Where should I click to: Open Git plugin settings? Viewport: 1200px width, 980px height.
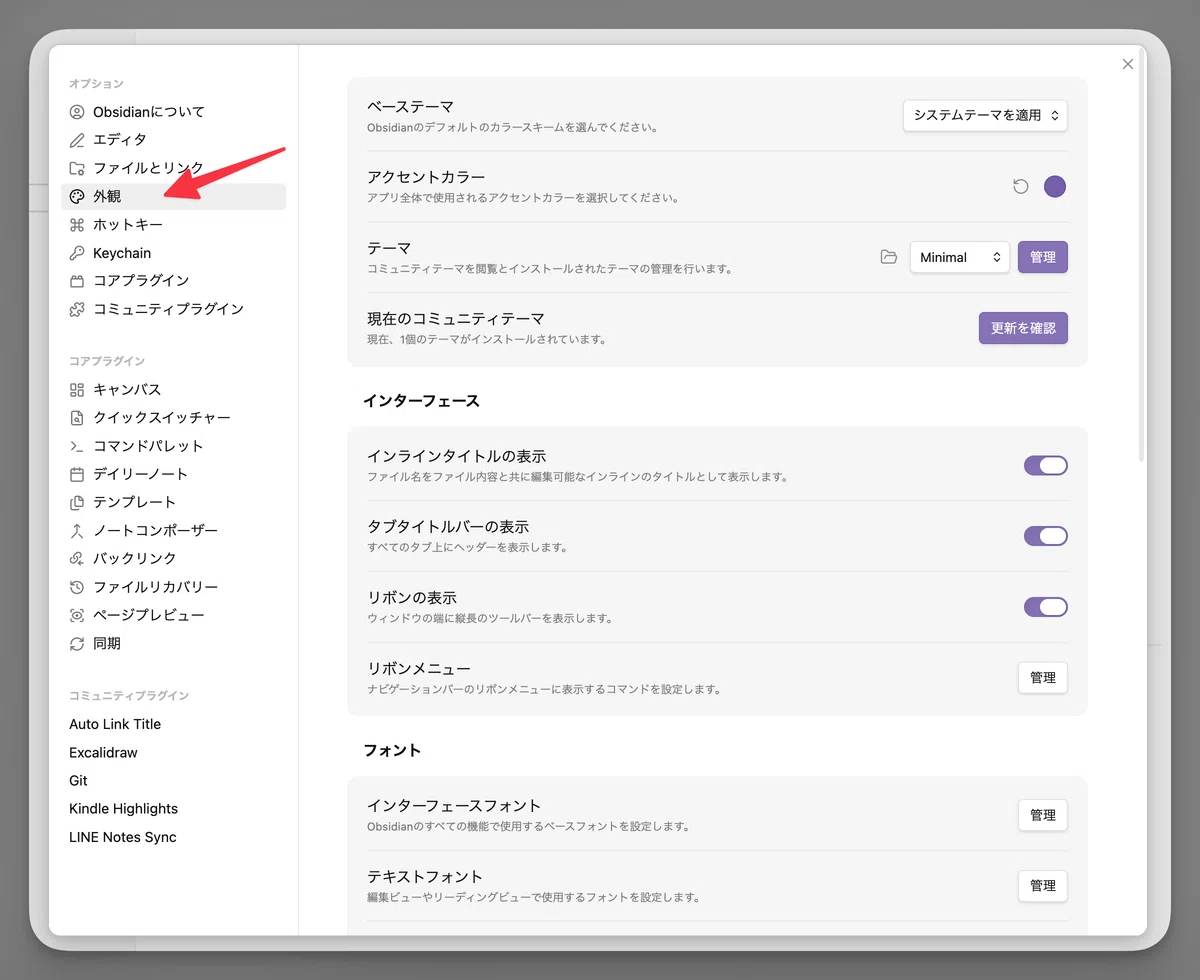[x=173, y=780]
